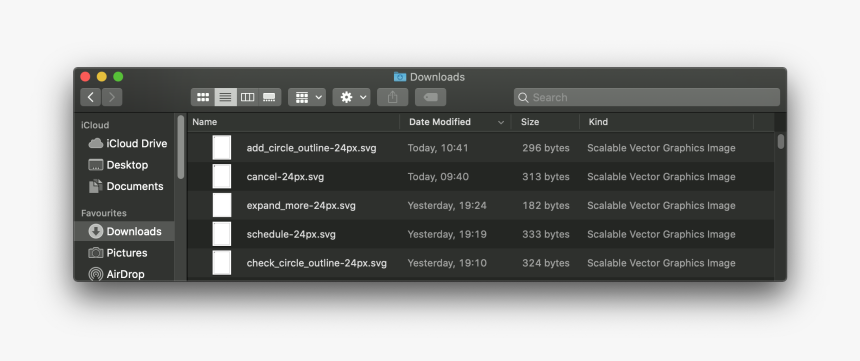The height and width of the screenshot is (361, 860).
Task: Focus the Search field
Action: pos(647,97)
